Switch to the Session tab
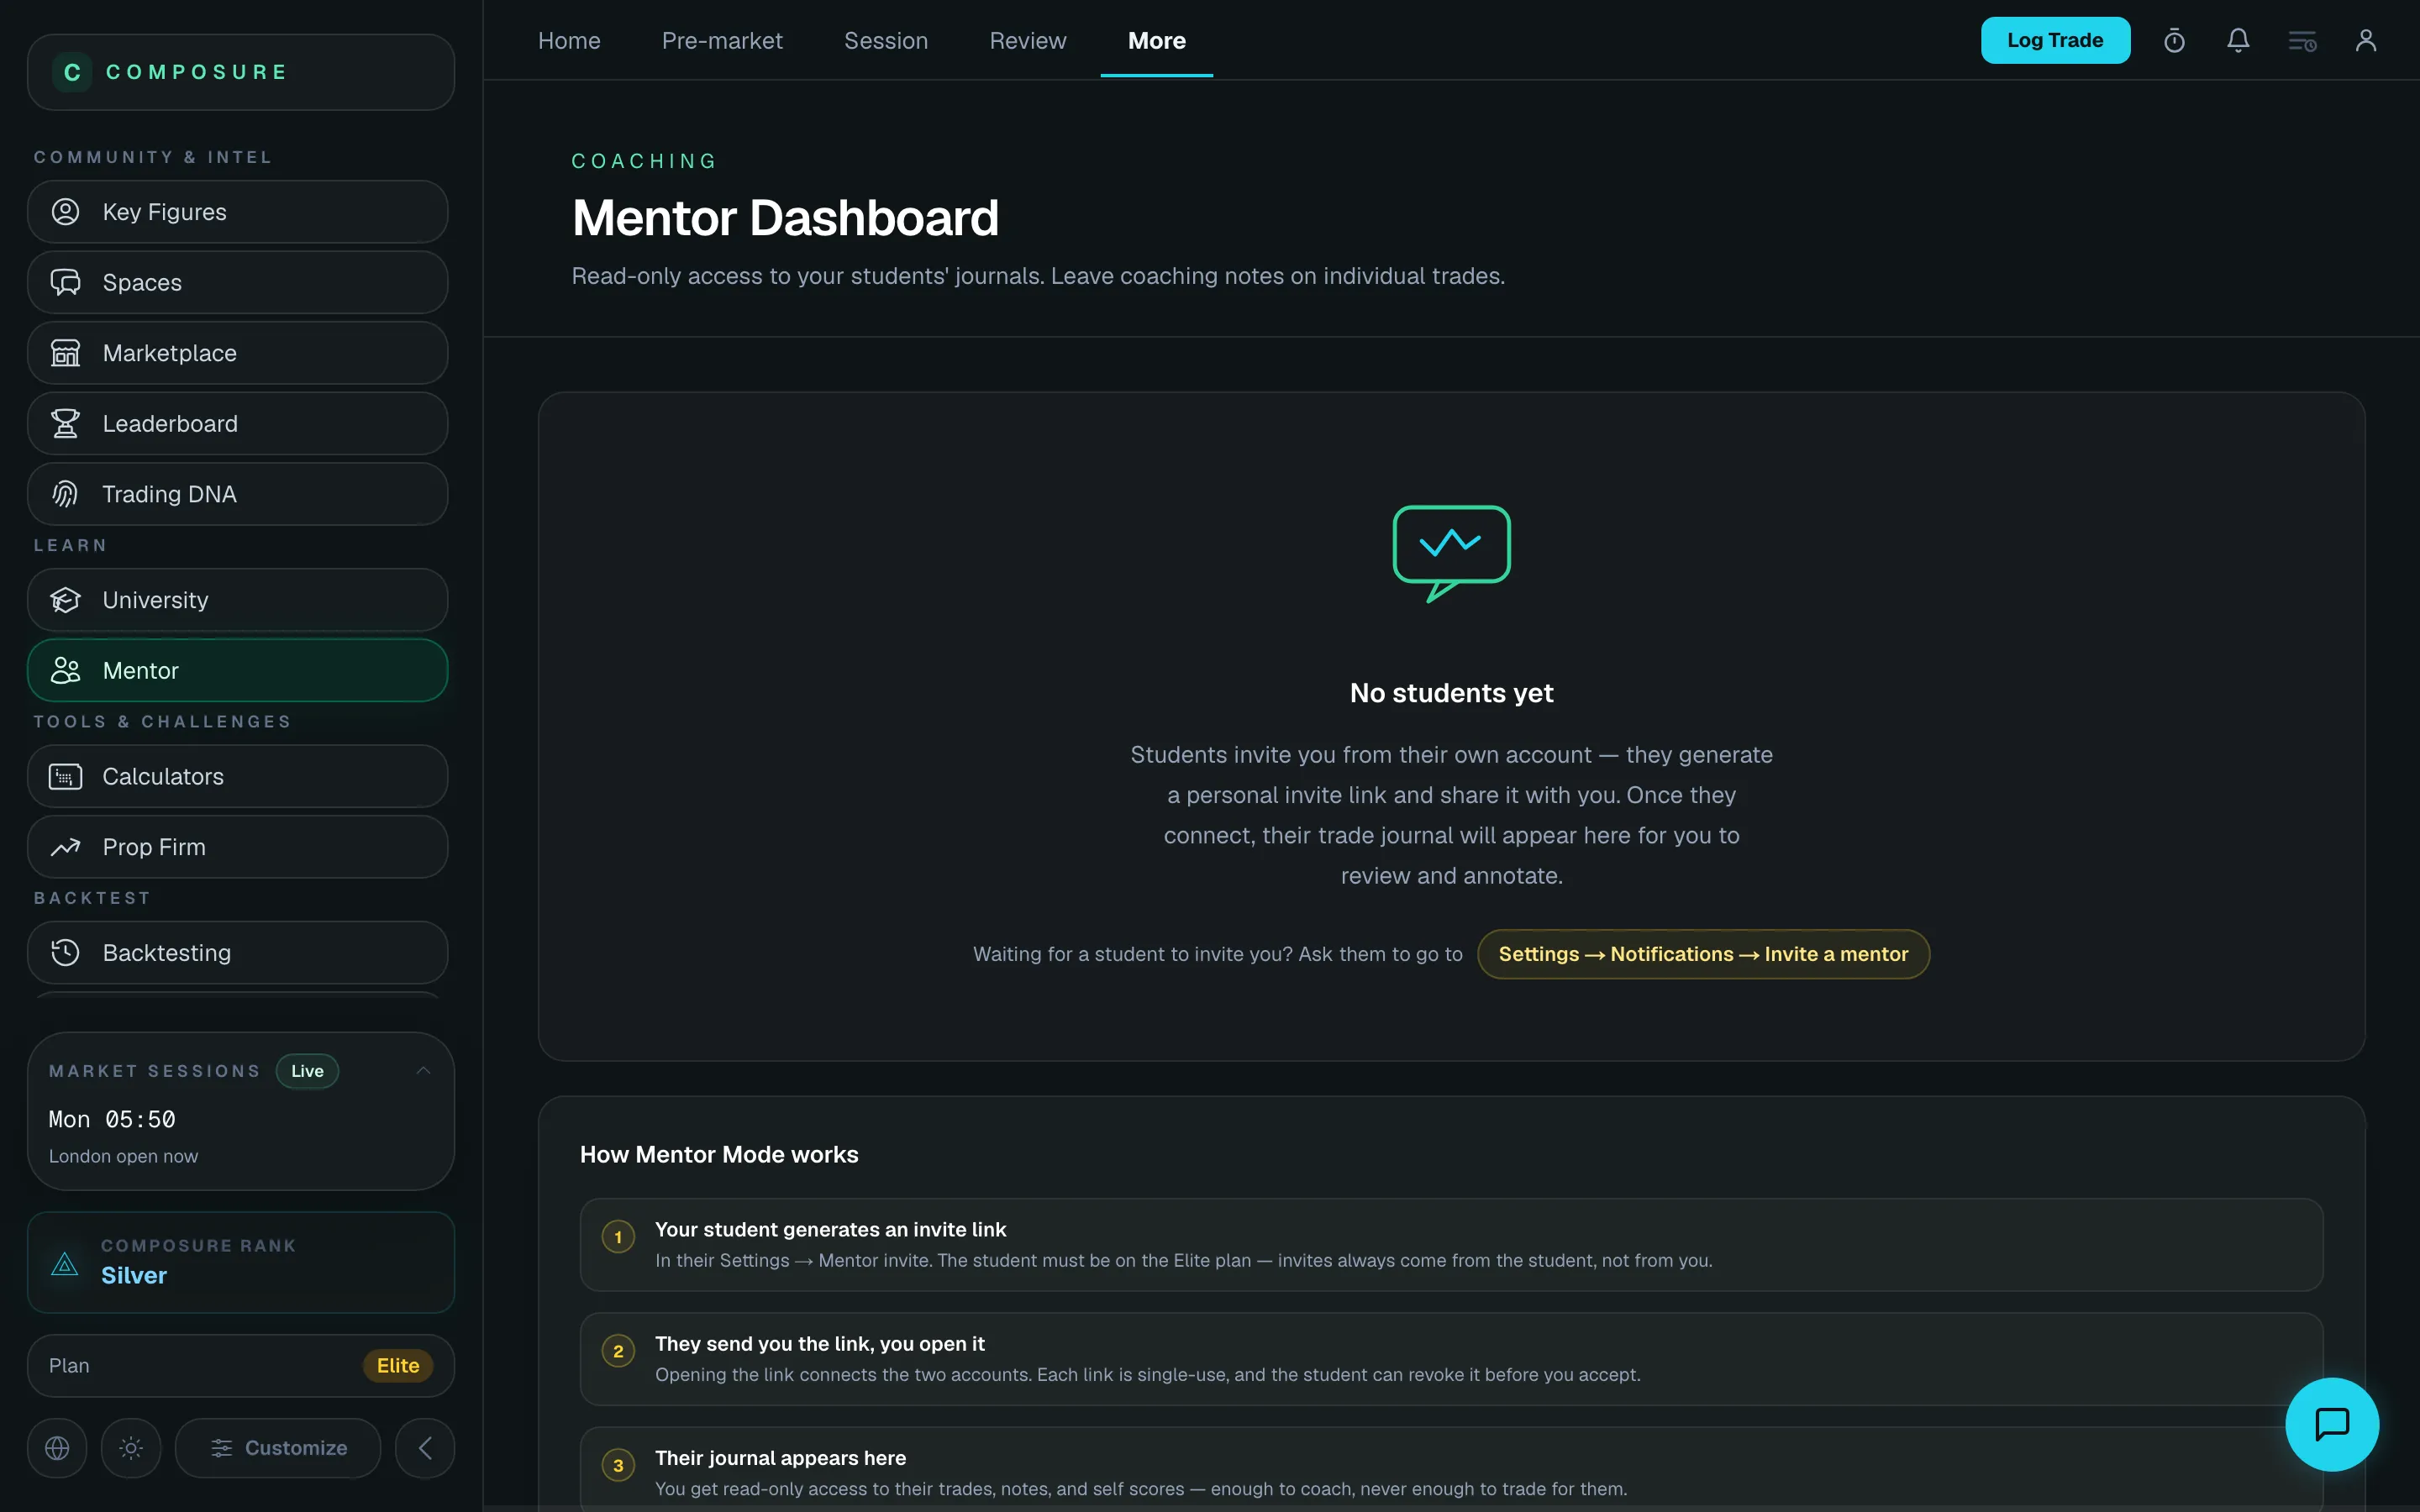 (886, 41)
